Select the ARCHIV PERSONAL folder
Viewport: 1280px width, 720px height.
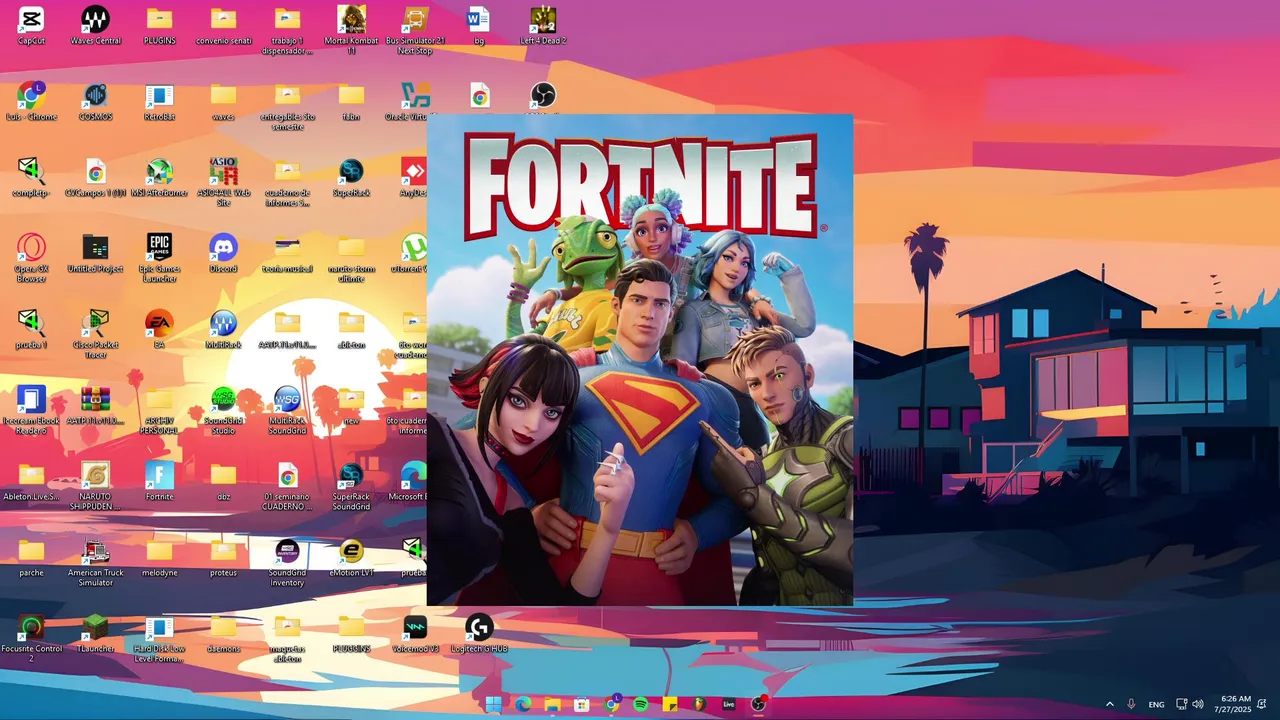click(x=159, y=410)
